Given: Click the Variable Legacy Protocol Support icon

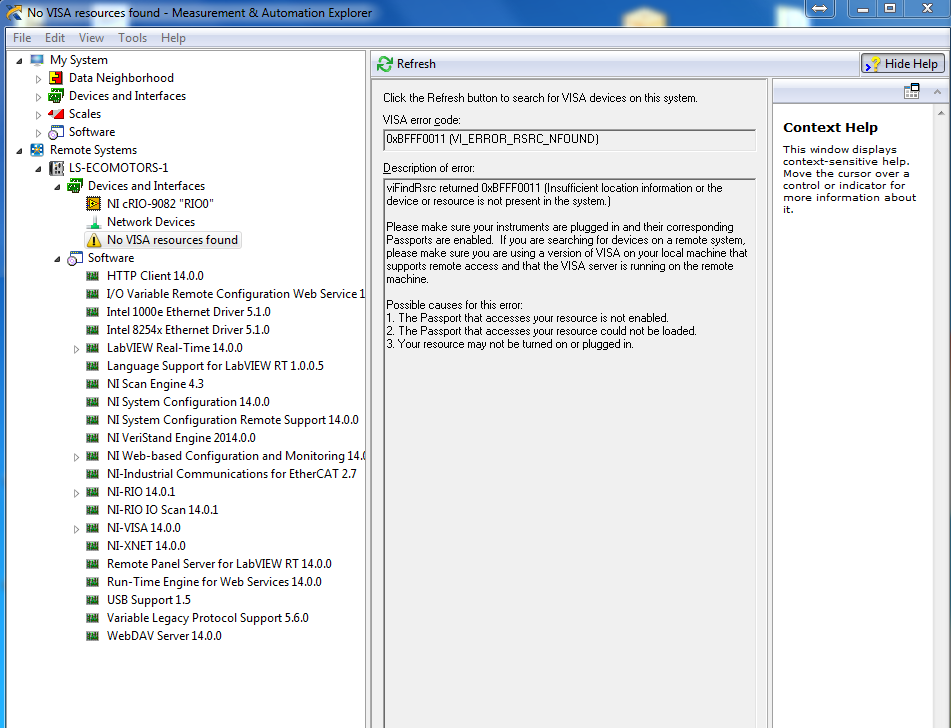Looking at the screenshot, I should pos(92,618).
